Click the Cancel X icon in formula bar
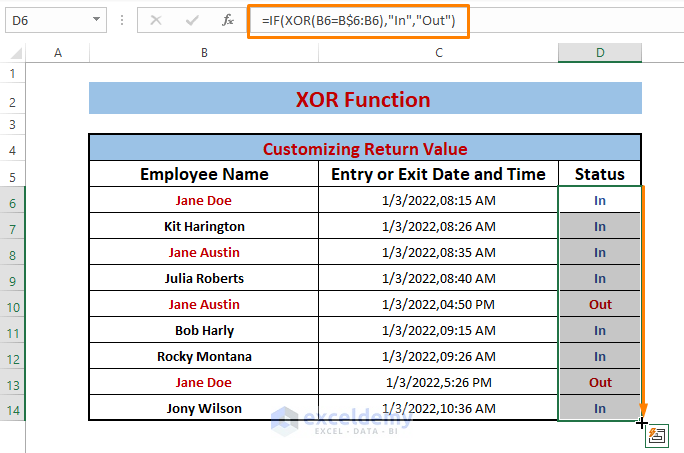This screenshot has width=684, height=453. (x=156, y=20)
